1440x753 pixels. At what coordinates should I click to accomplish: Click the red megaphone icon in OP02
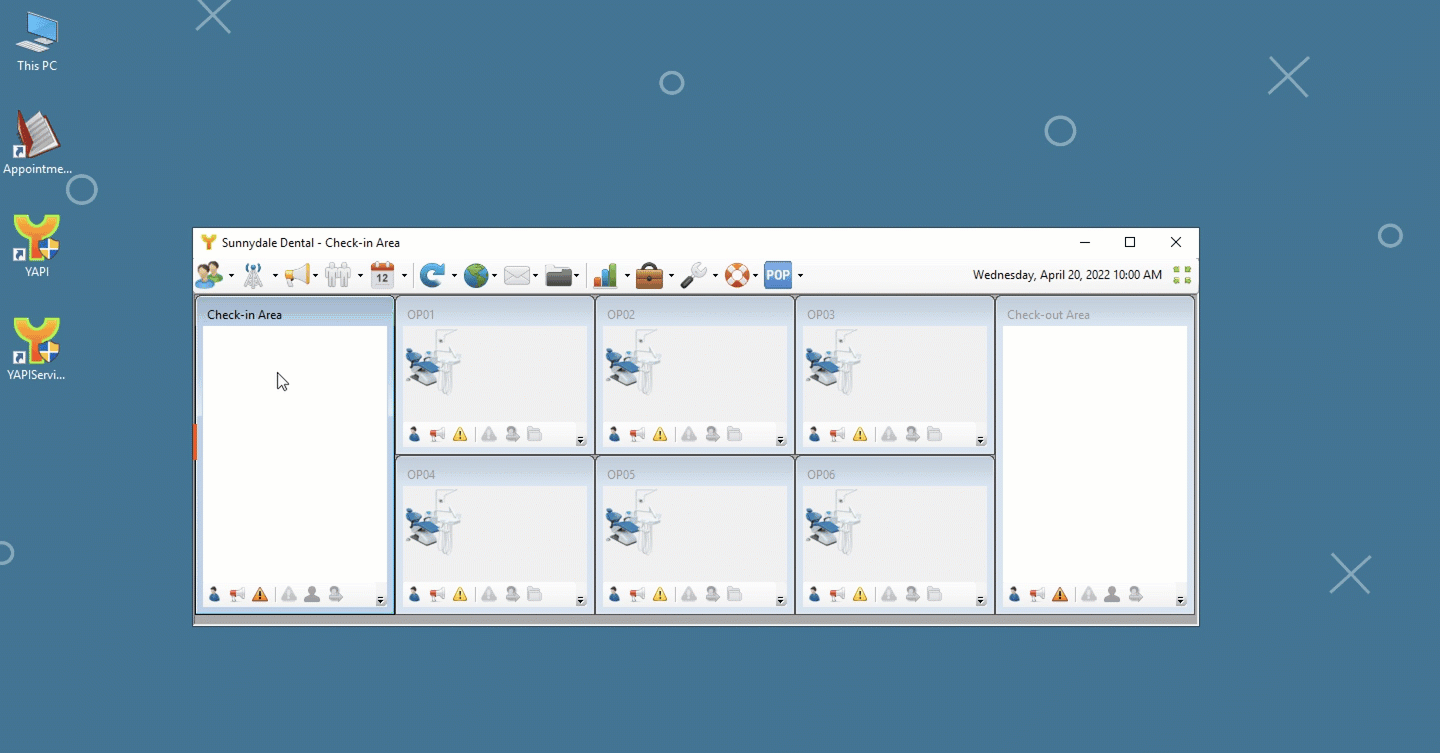tap(637, 434)
